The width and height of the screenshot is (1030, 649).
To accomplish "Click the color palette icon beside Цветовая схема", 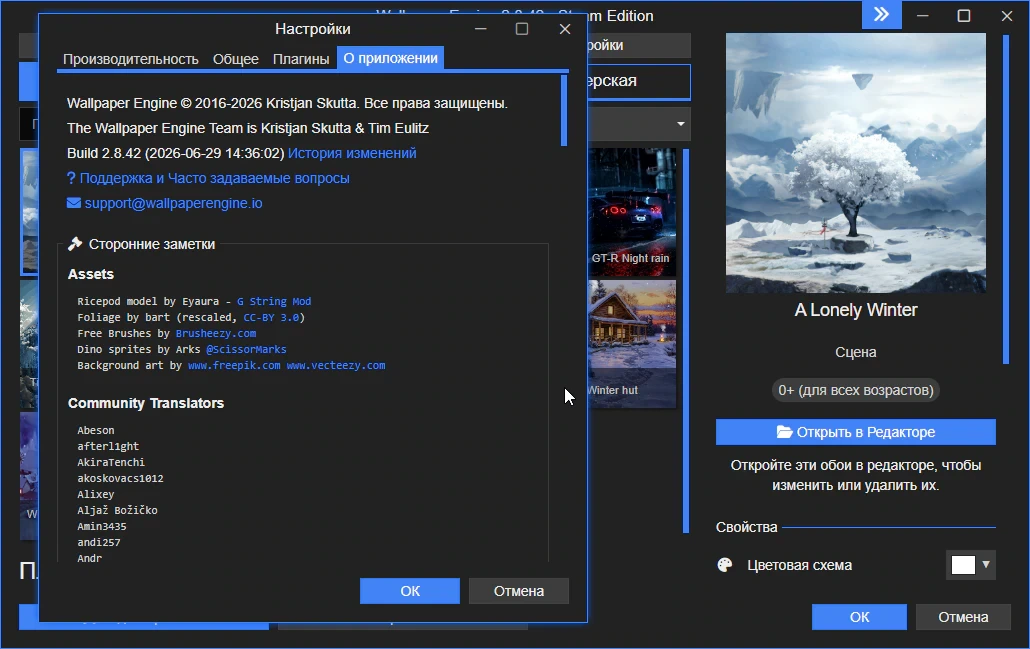I will 725,565.
